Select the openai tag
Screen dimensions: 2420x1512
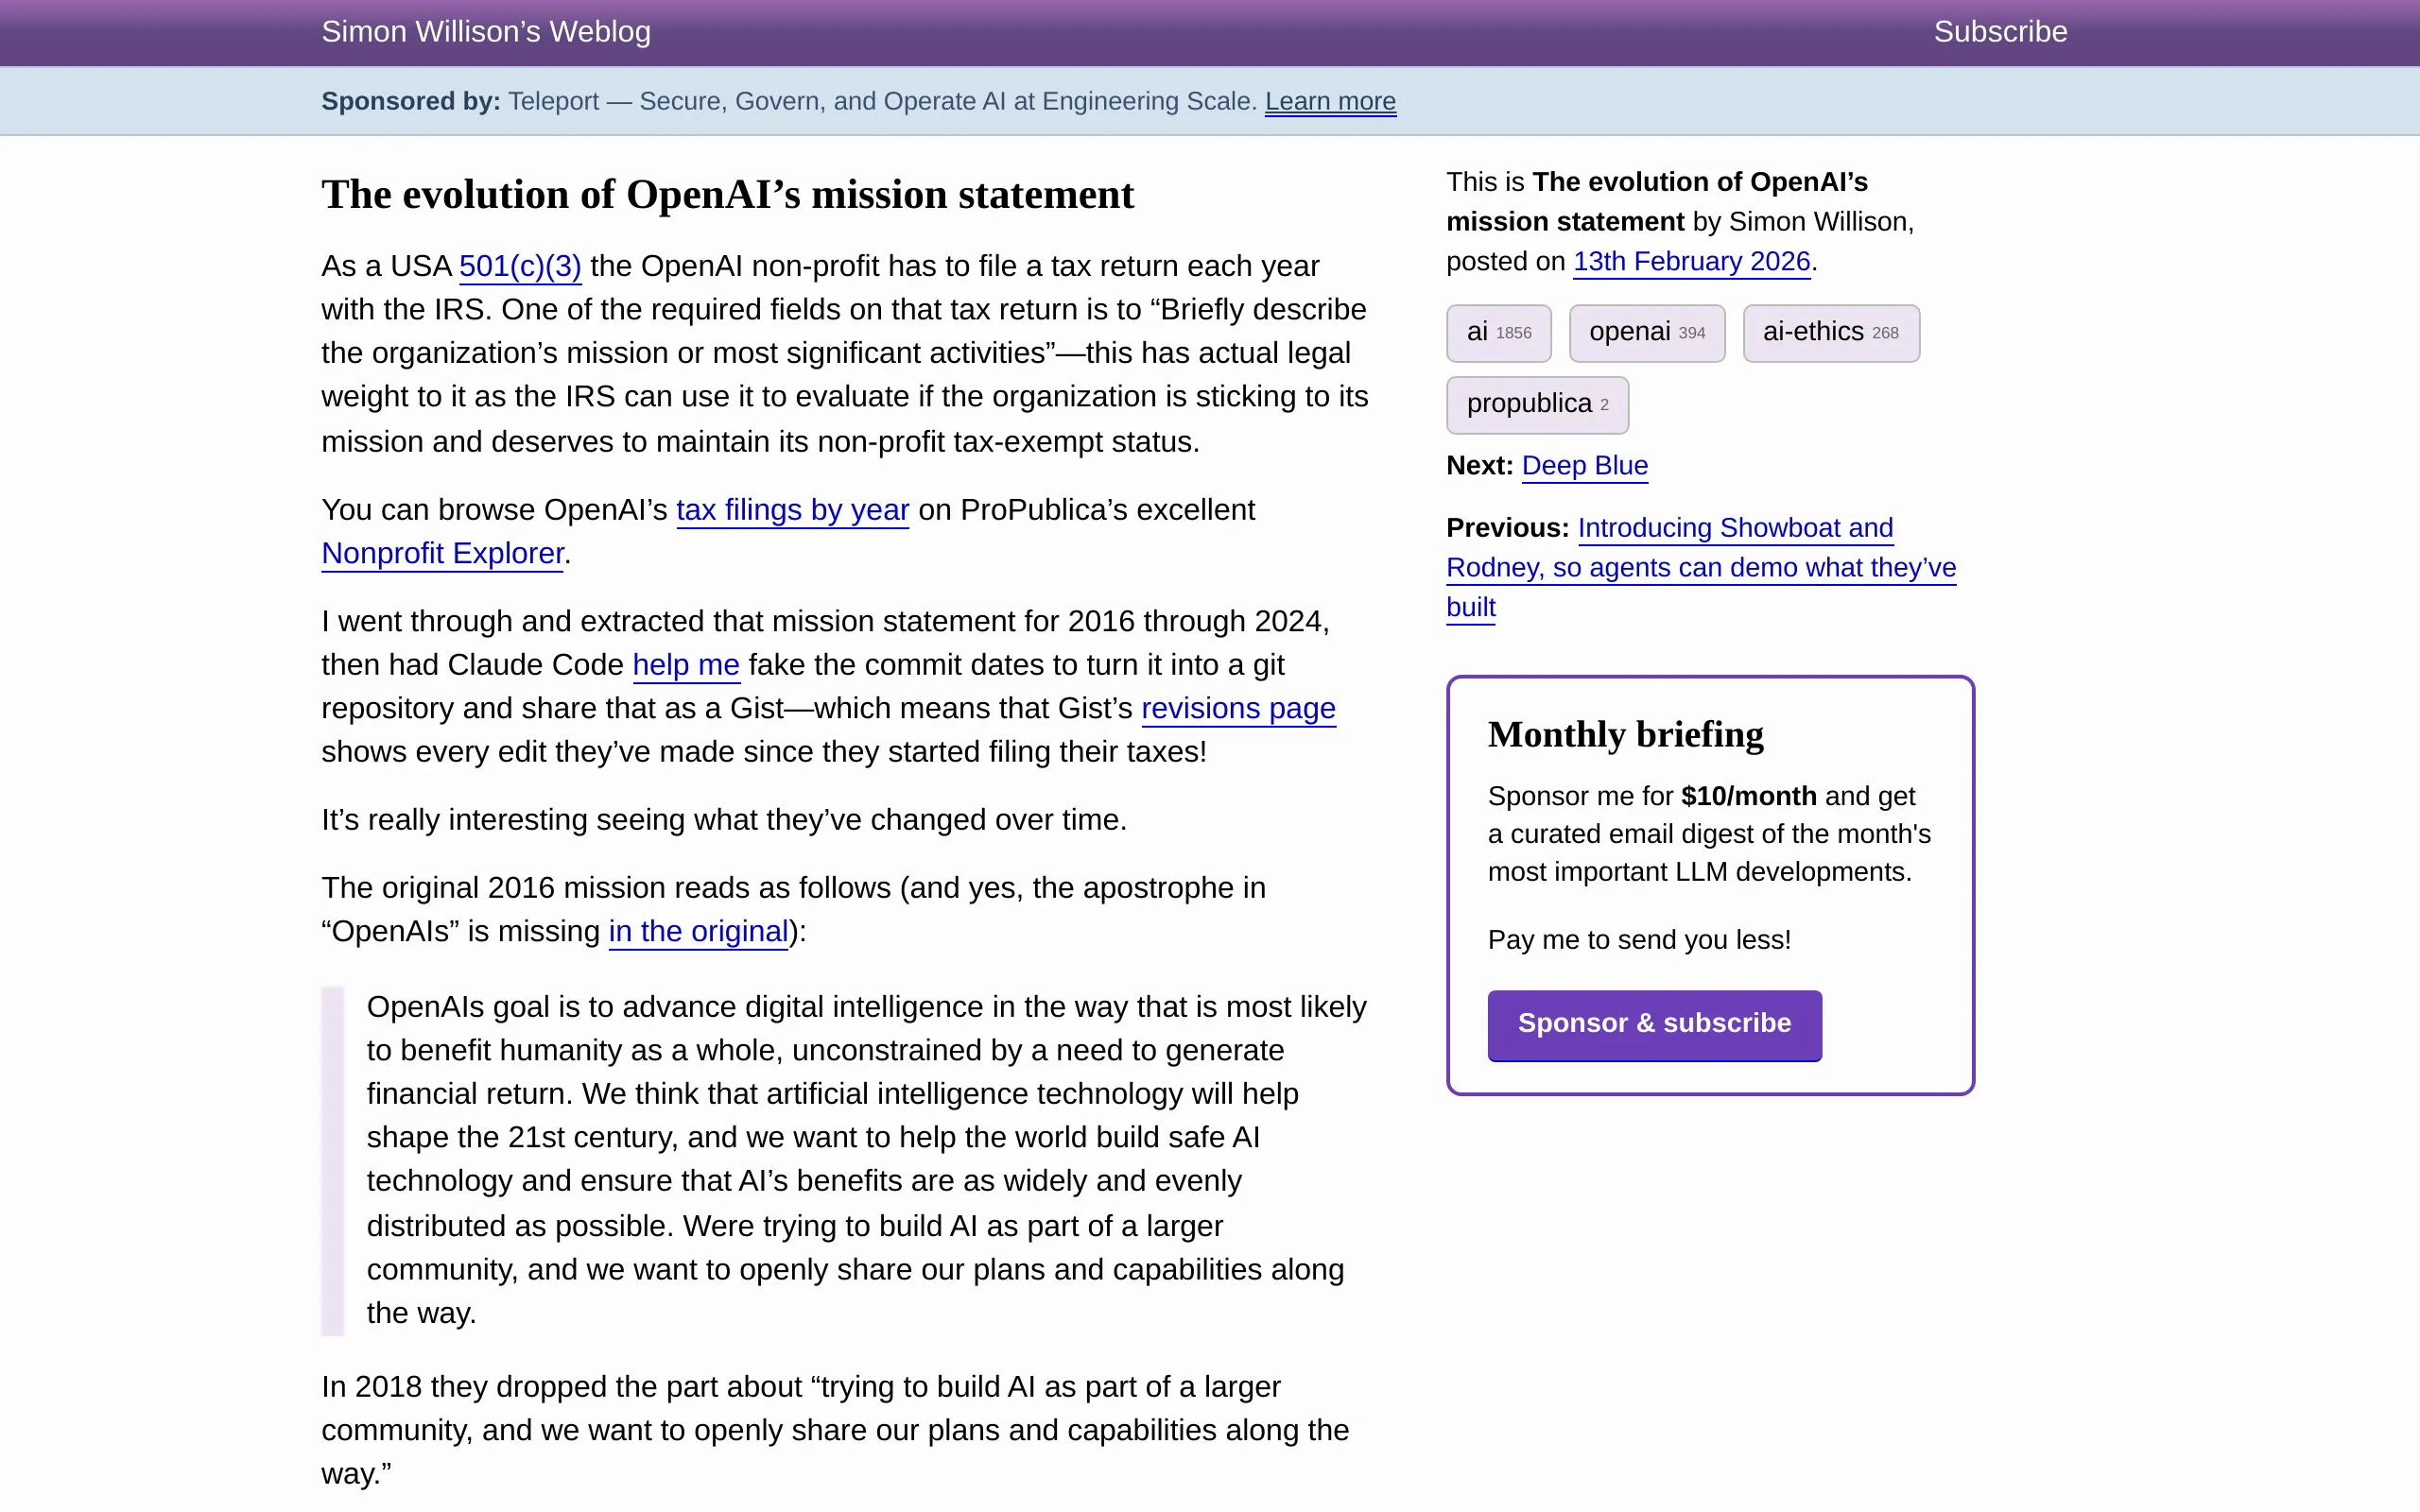[x=1646, y=333]
